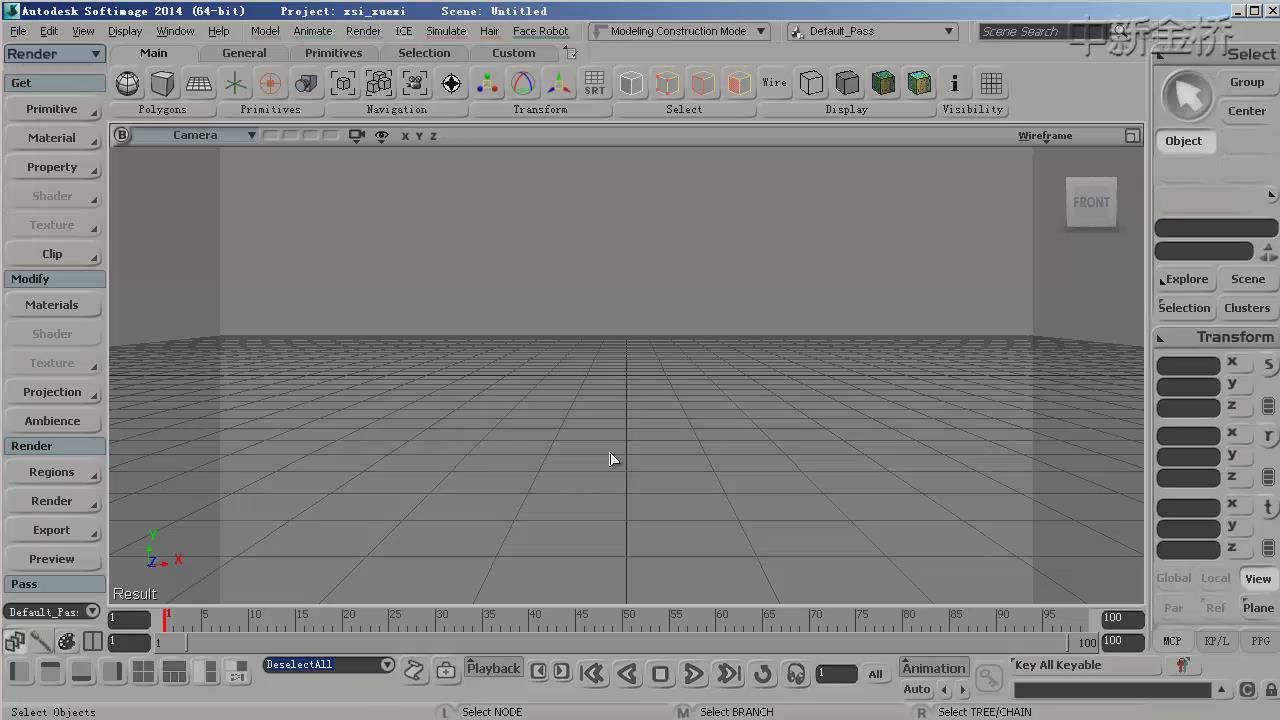Select the Scale transform tool icon
This screenshot has width=1280, height=720.
[x=487, y=83]
